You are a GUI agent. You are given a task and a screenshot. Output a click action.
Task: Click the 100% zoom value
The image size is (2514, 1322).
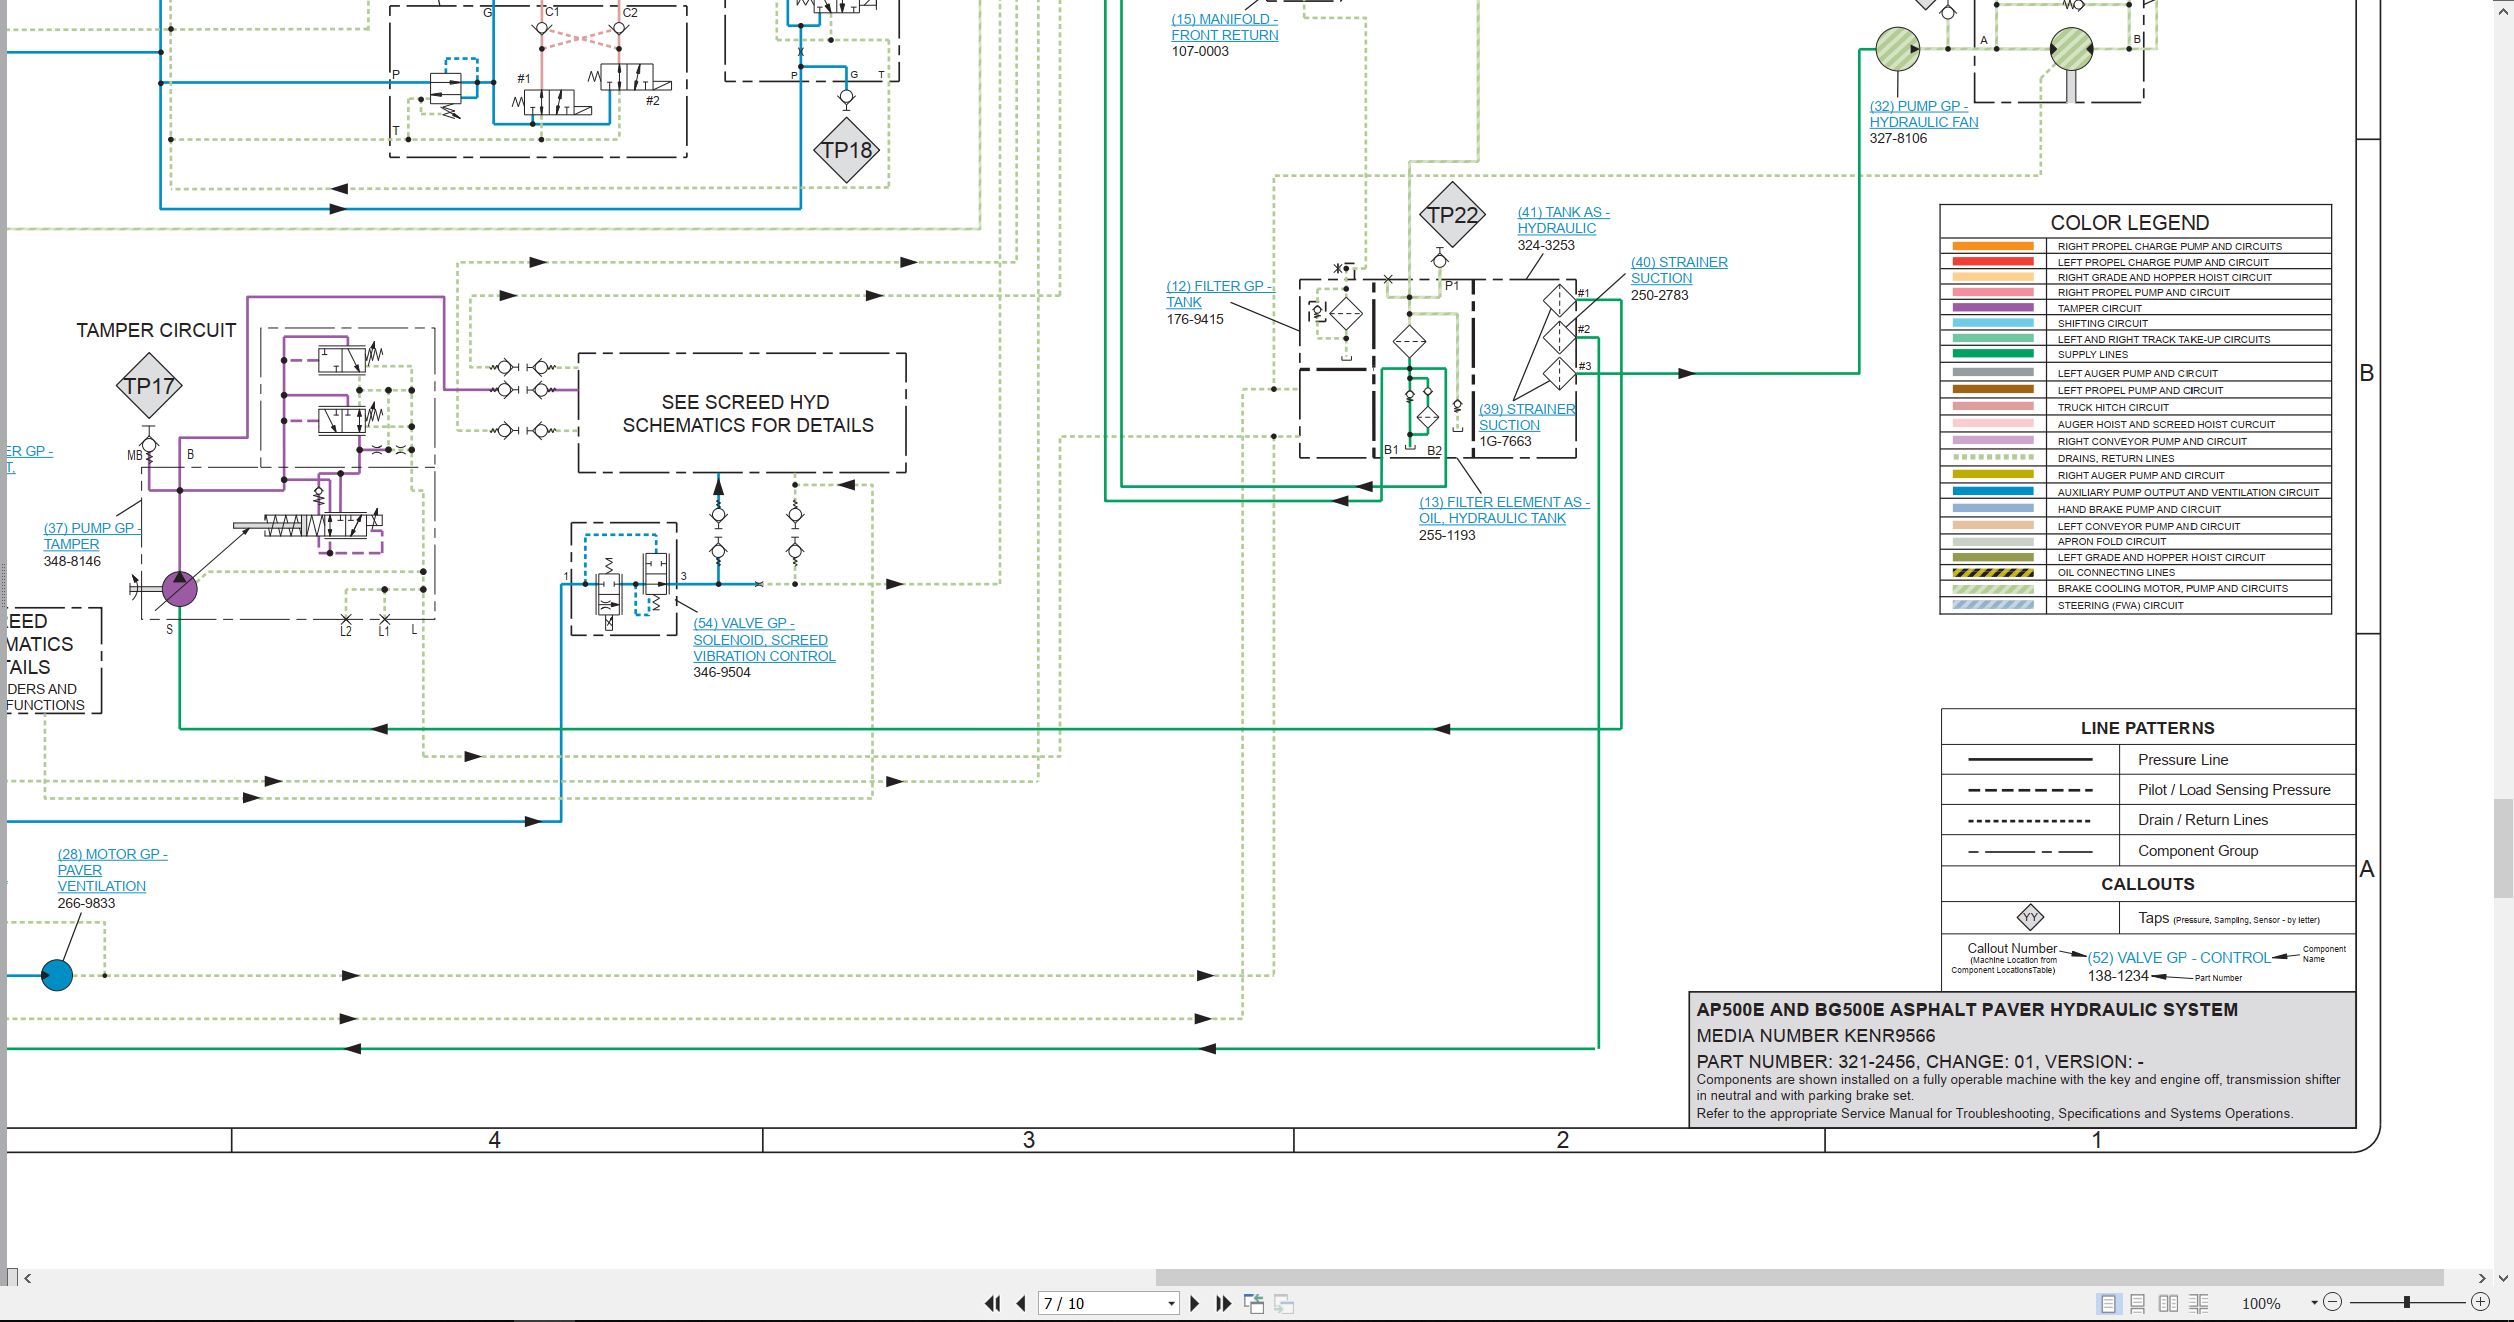pyautogui.click(x=2261, y=1303)
